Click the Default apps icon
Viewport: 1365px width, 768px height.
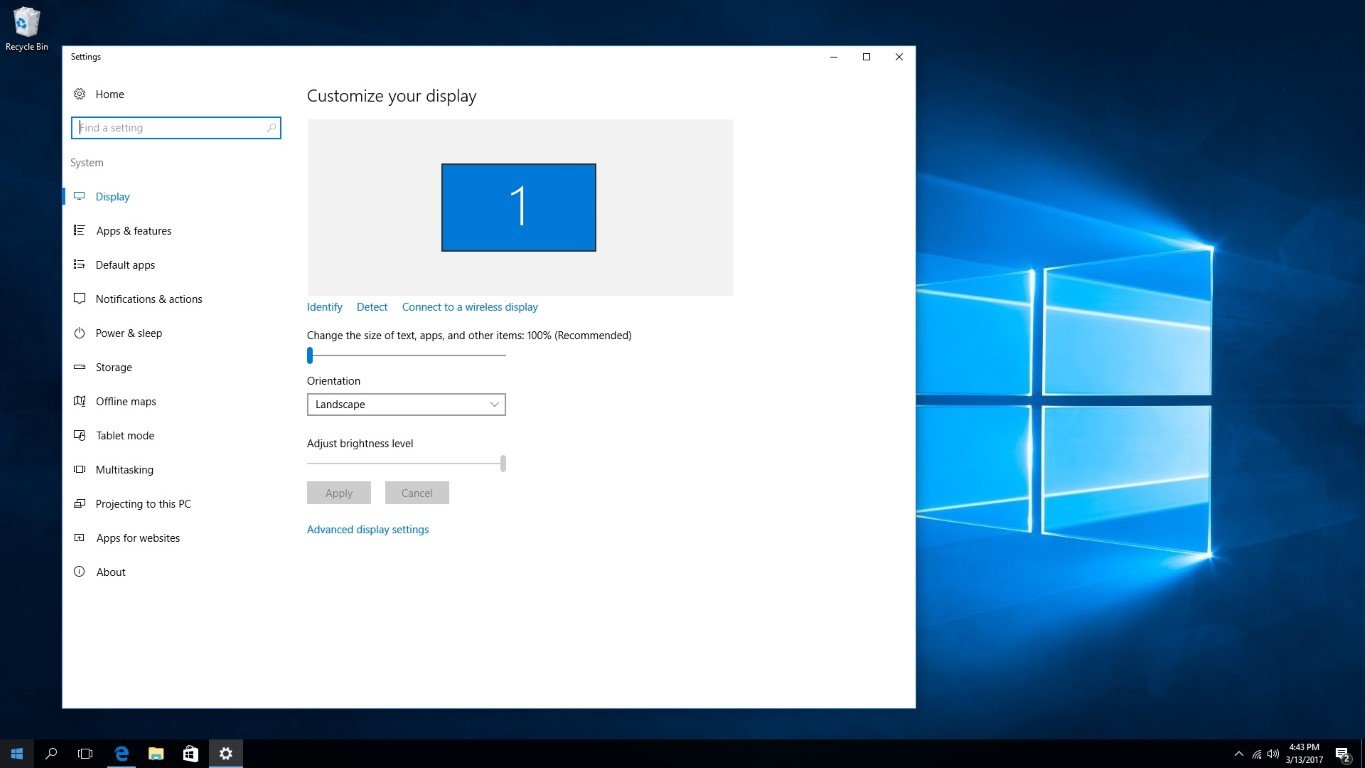pyautogui.click(x=79, y=265)
